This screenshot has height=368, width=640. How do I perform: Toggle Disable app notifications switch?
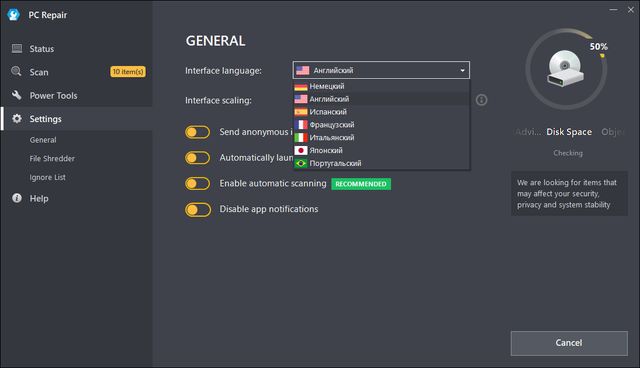pyautogui.click(x=198, y=210)
